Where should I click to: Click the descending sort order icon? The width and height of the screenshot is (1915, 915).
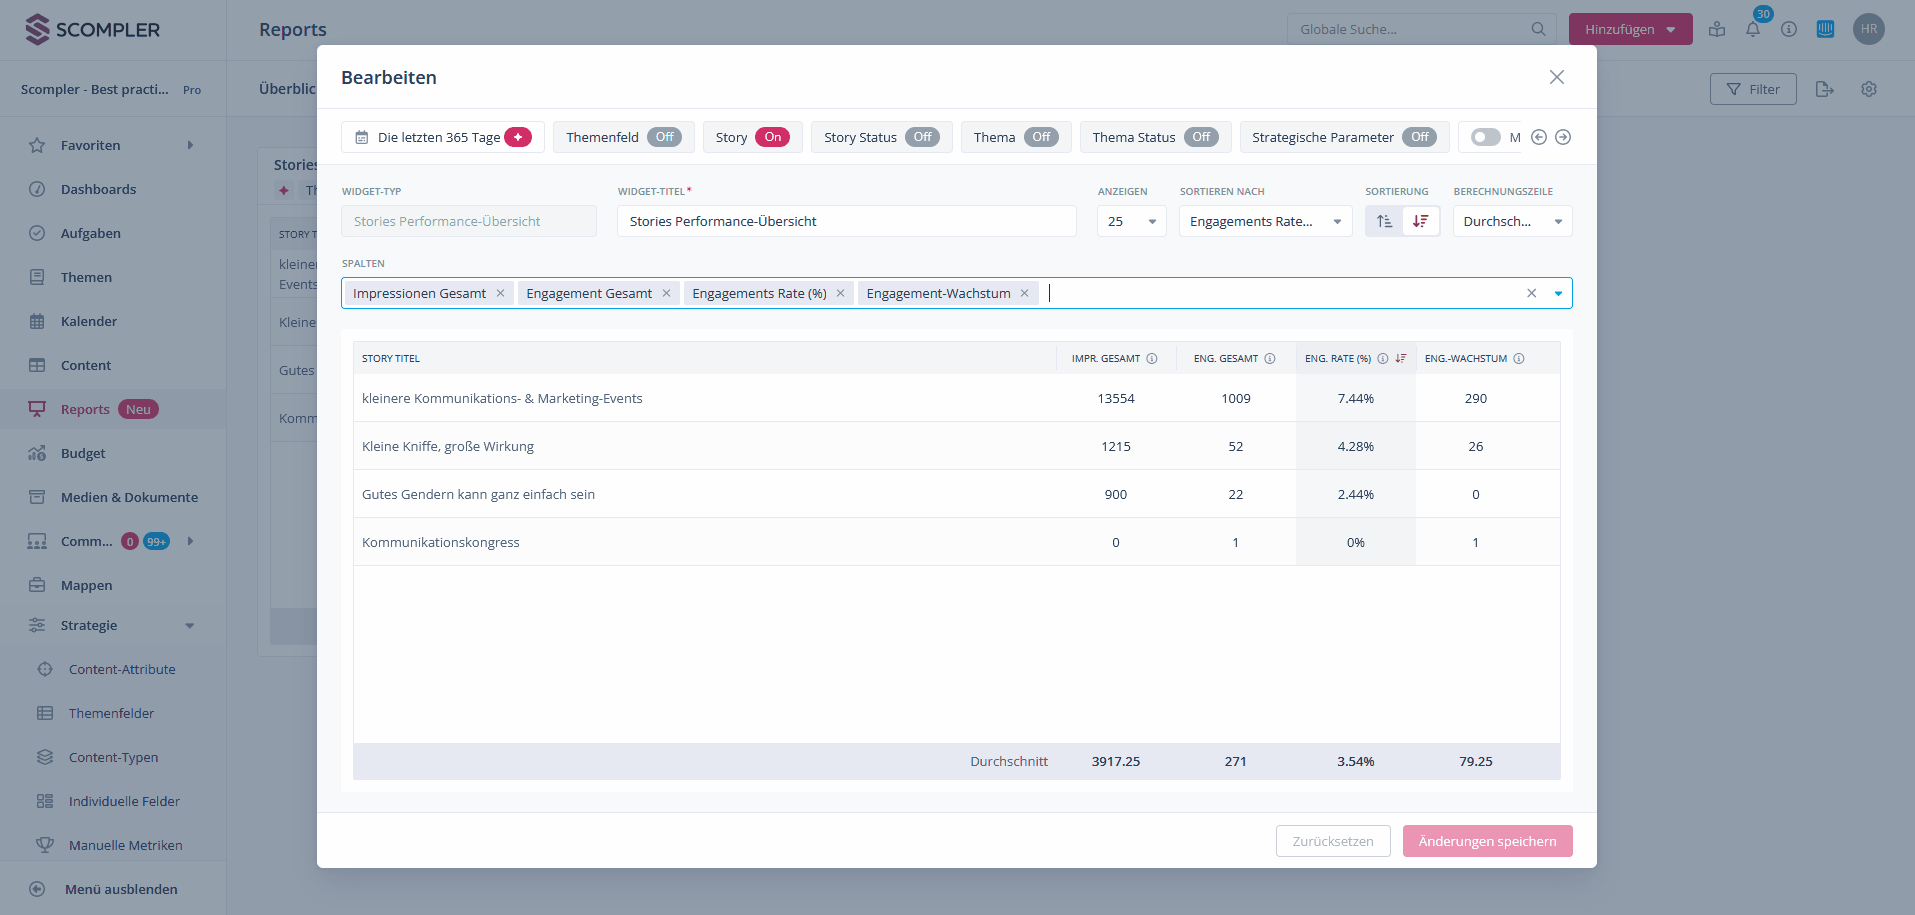(x=1420, y=221)
